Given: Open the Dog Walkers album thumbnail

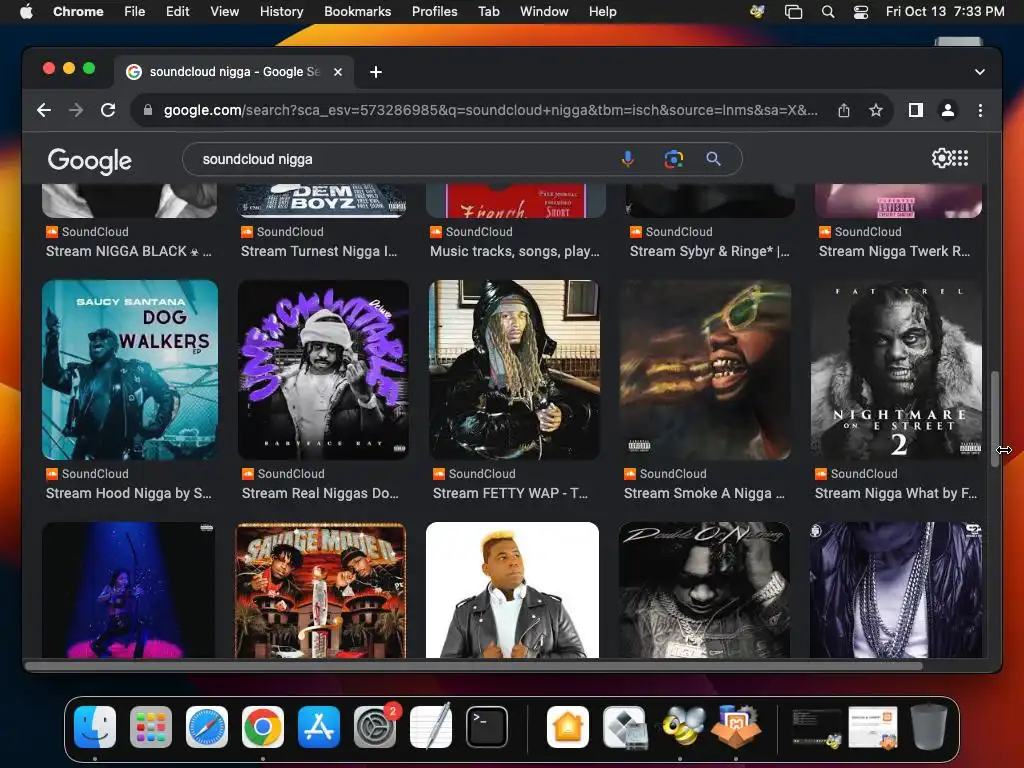Looking at the screenshot, I should tap(130, 370).
